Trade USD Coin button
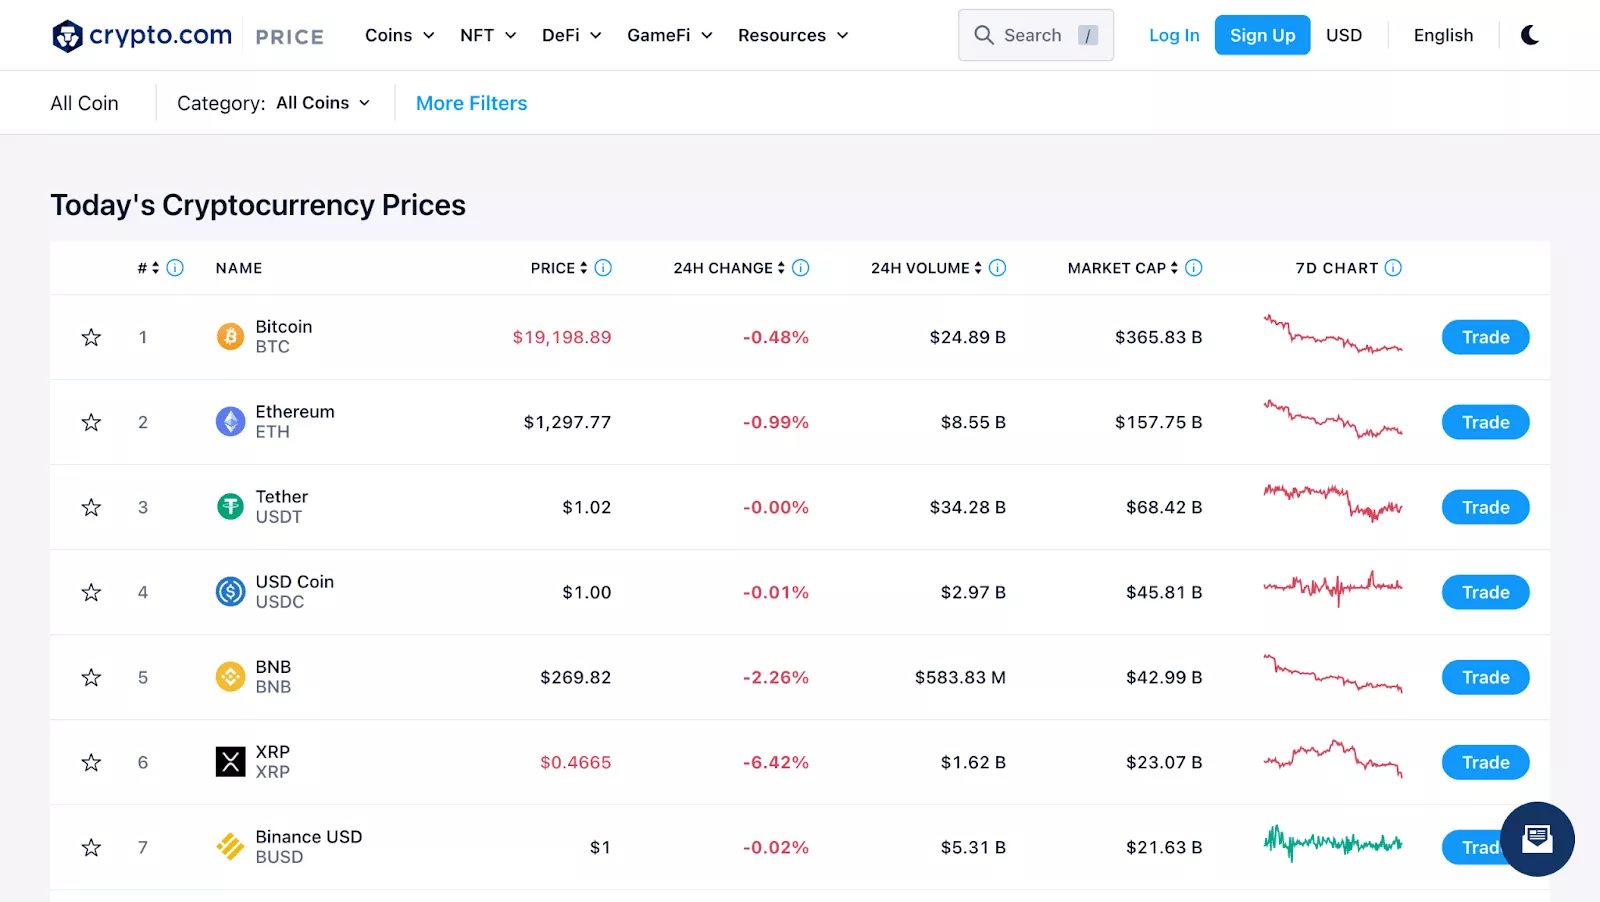The width and height of the screenshot is (1600, 902). [1485, 592]
